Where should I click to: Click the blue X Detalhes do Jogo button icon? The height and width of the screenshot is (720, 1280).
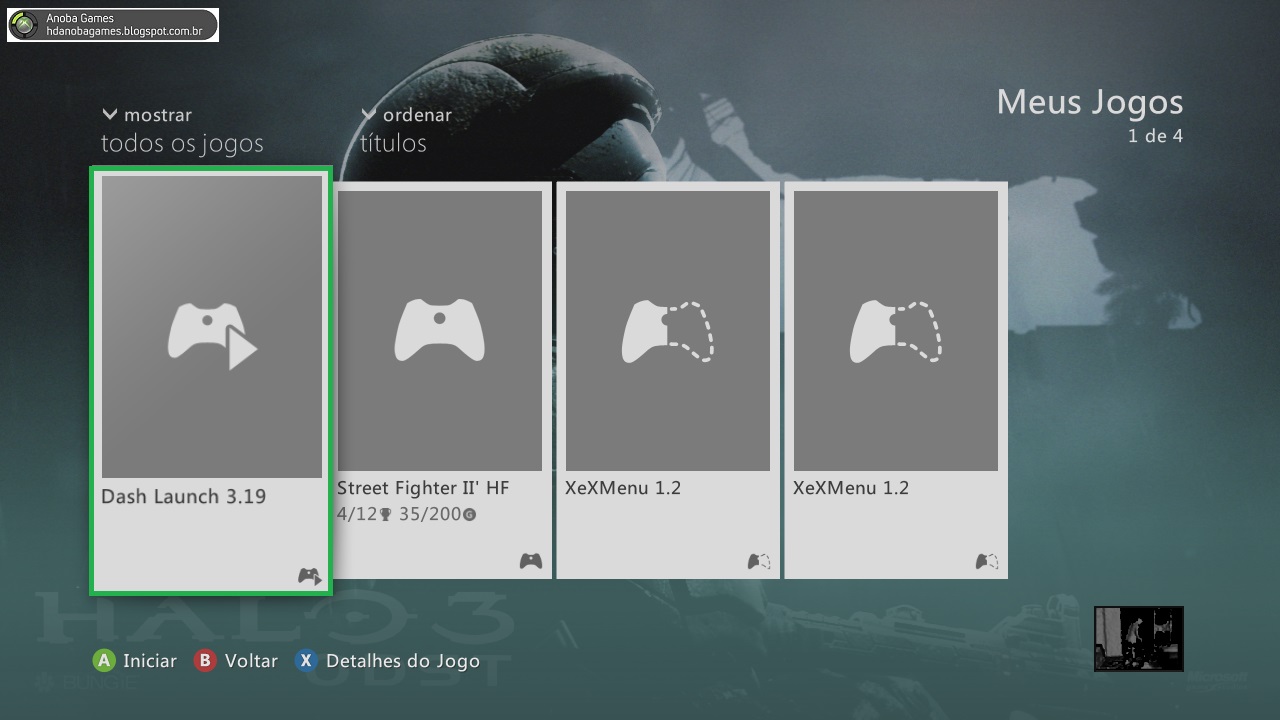point(305,661)
